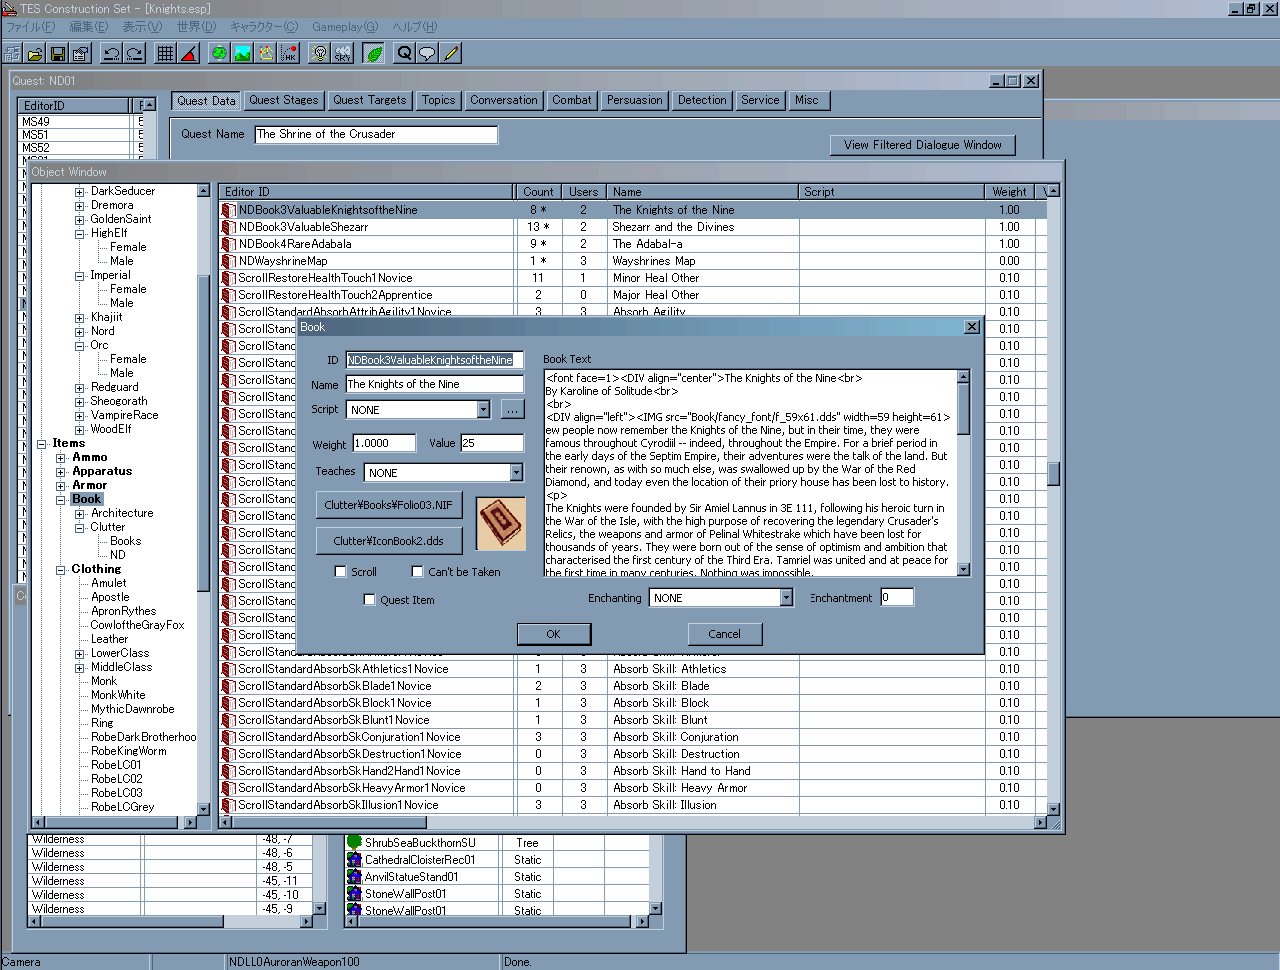The image size is (1280, 970).
Task: Collapse the HighElf tree node
Action: (x=80, y=233)
